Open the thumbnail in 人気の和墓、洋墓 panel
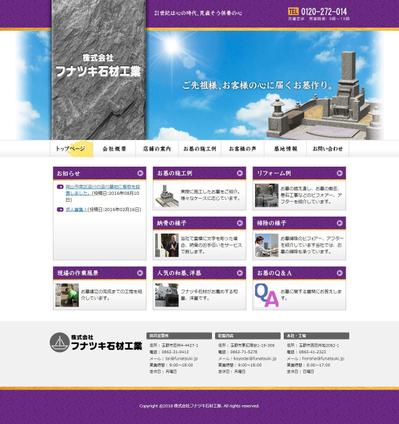Viewport: 399px width, 424px height. [x=167, y=295]
